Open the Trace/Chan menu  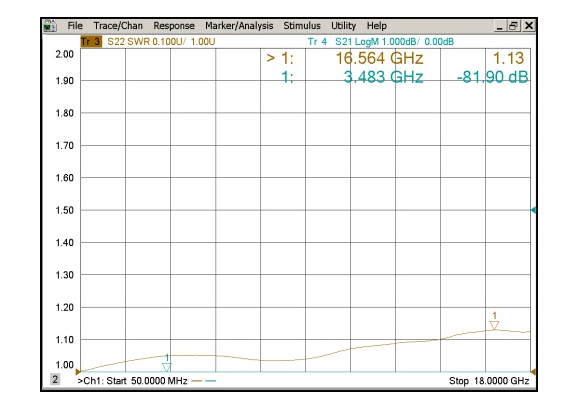click(x=118, y=26)
